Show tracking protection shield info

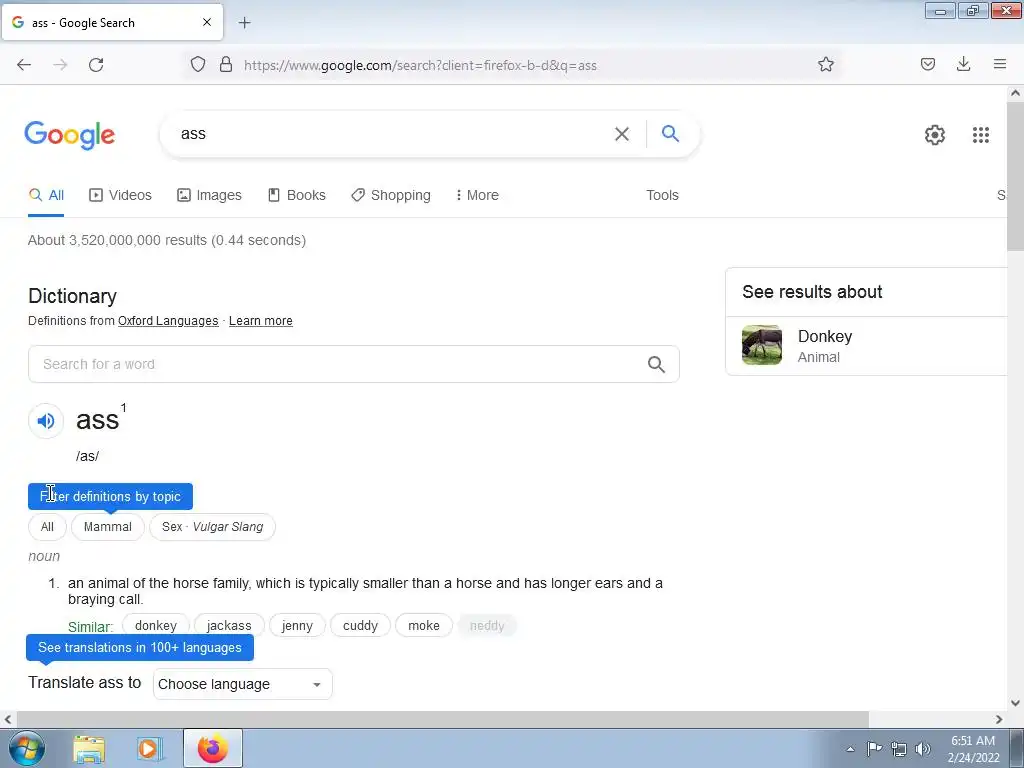coord(198,64)
